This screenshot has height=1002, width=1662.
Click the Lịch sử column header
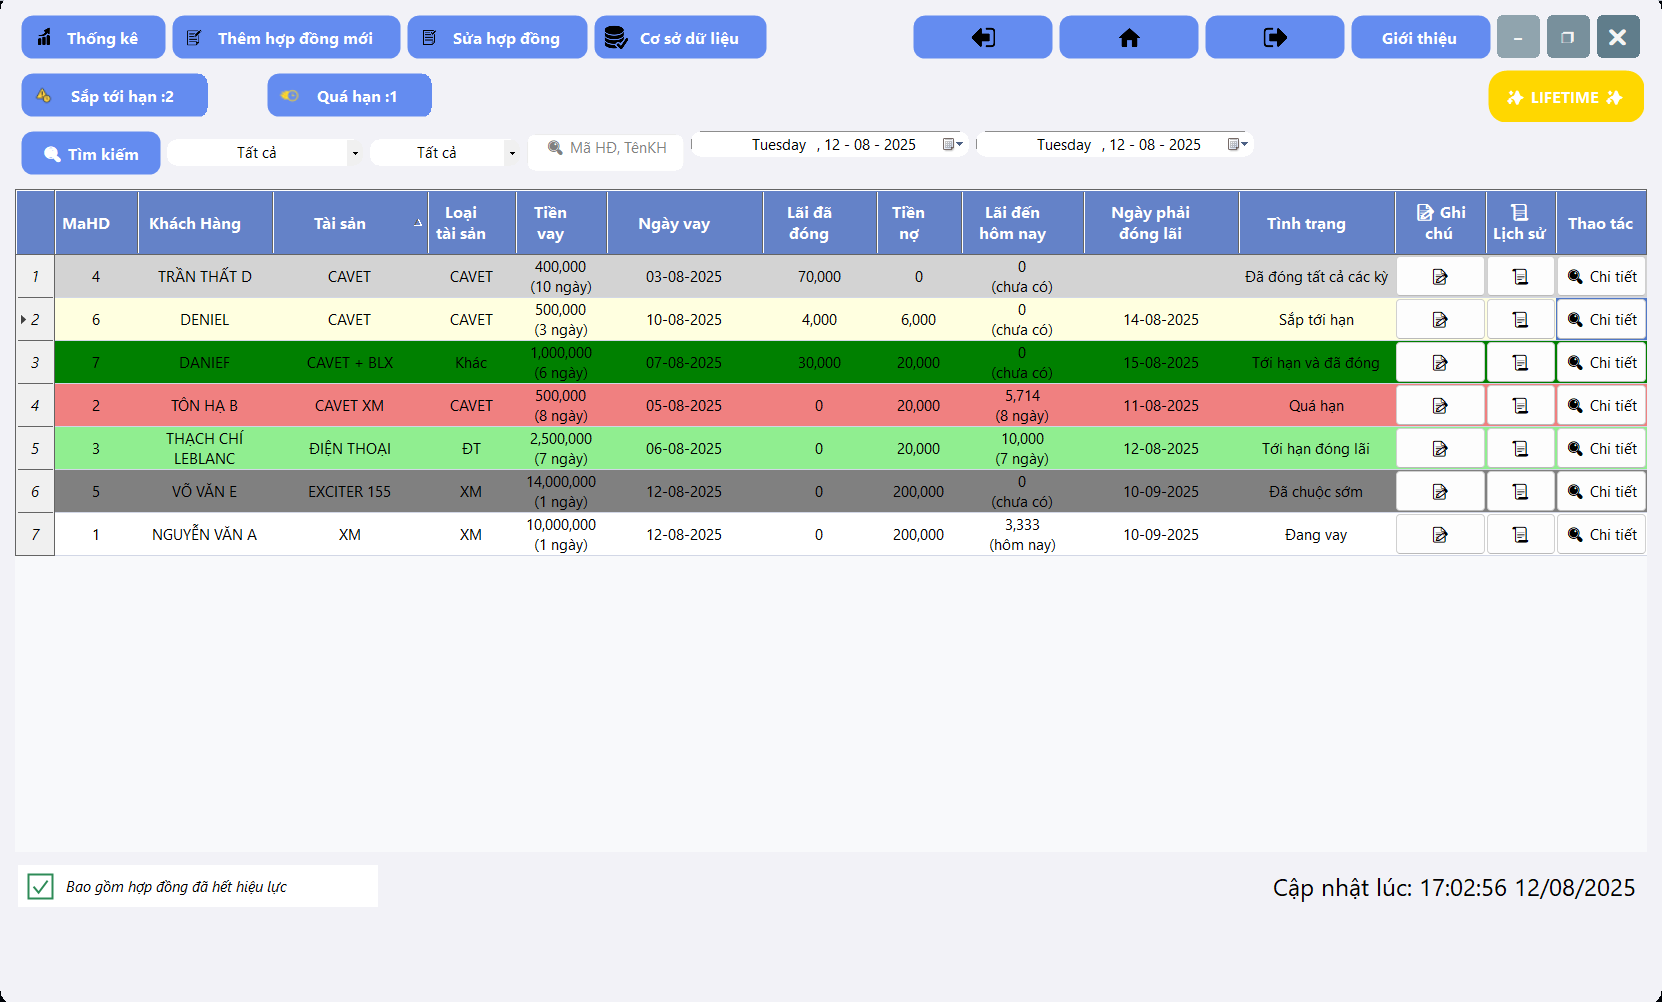click(x=1521, y=223)
